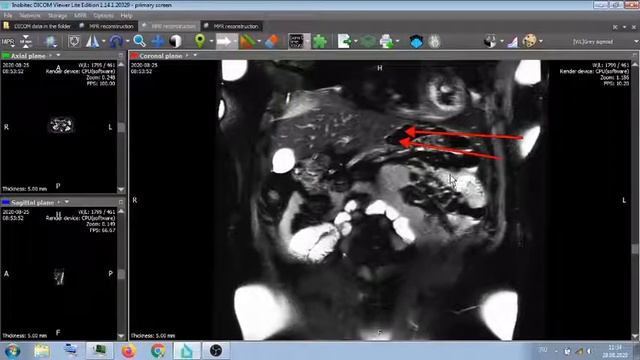Open OBS Studio from the taskbar
Image resolution: width=640 pixels, height=360 pixels.
[216, 351]
